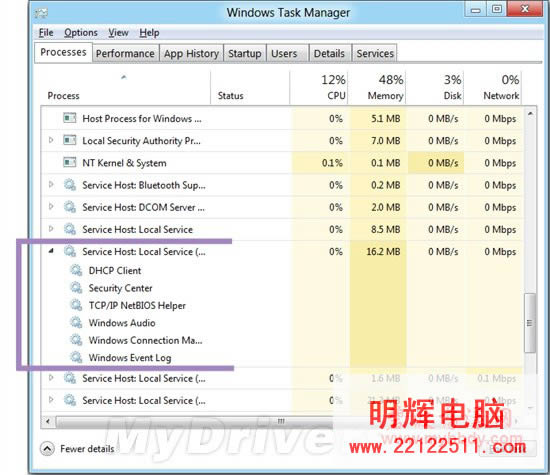This screenshot has height=475, width=550.
Task: Click the Task Manager title bar icon
Action: pos(41,13)
